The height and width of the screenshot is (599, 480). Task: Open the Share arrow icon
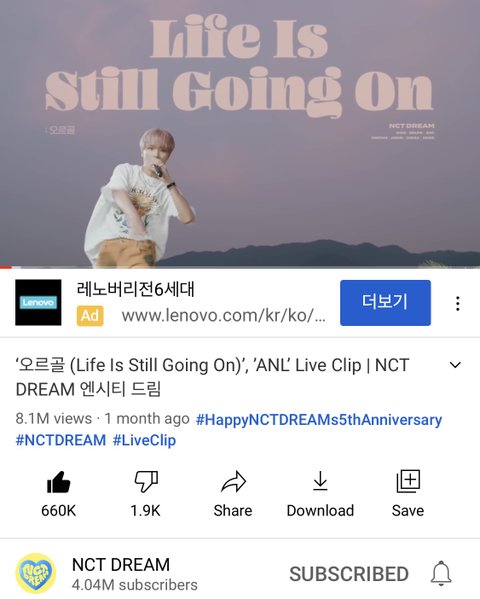233,482
